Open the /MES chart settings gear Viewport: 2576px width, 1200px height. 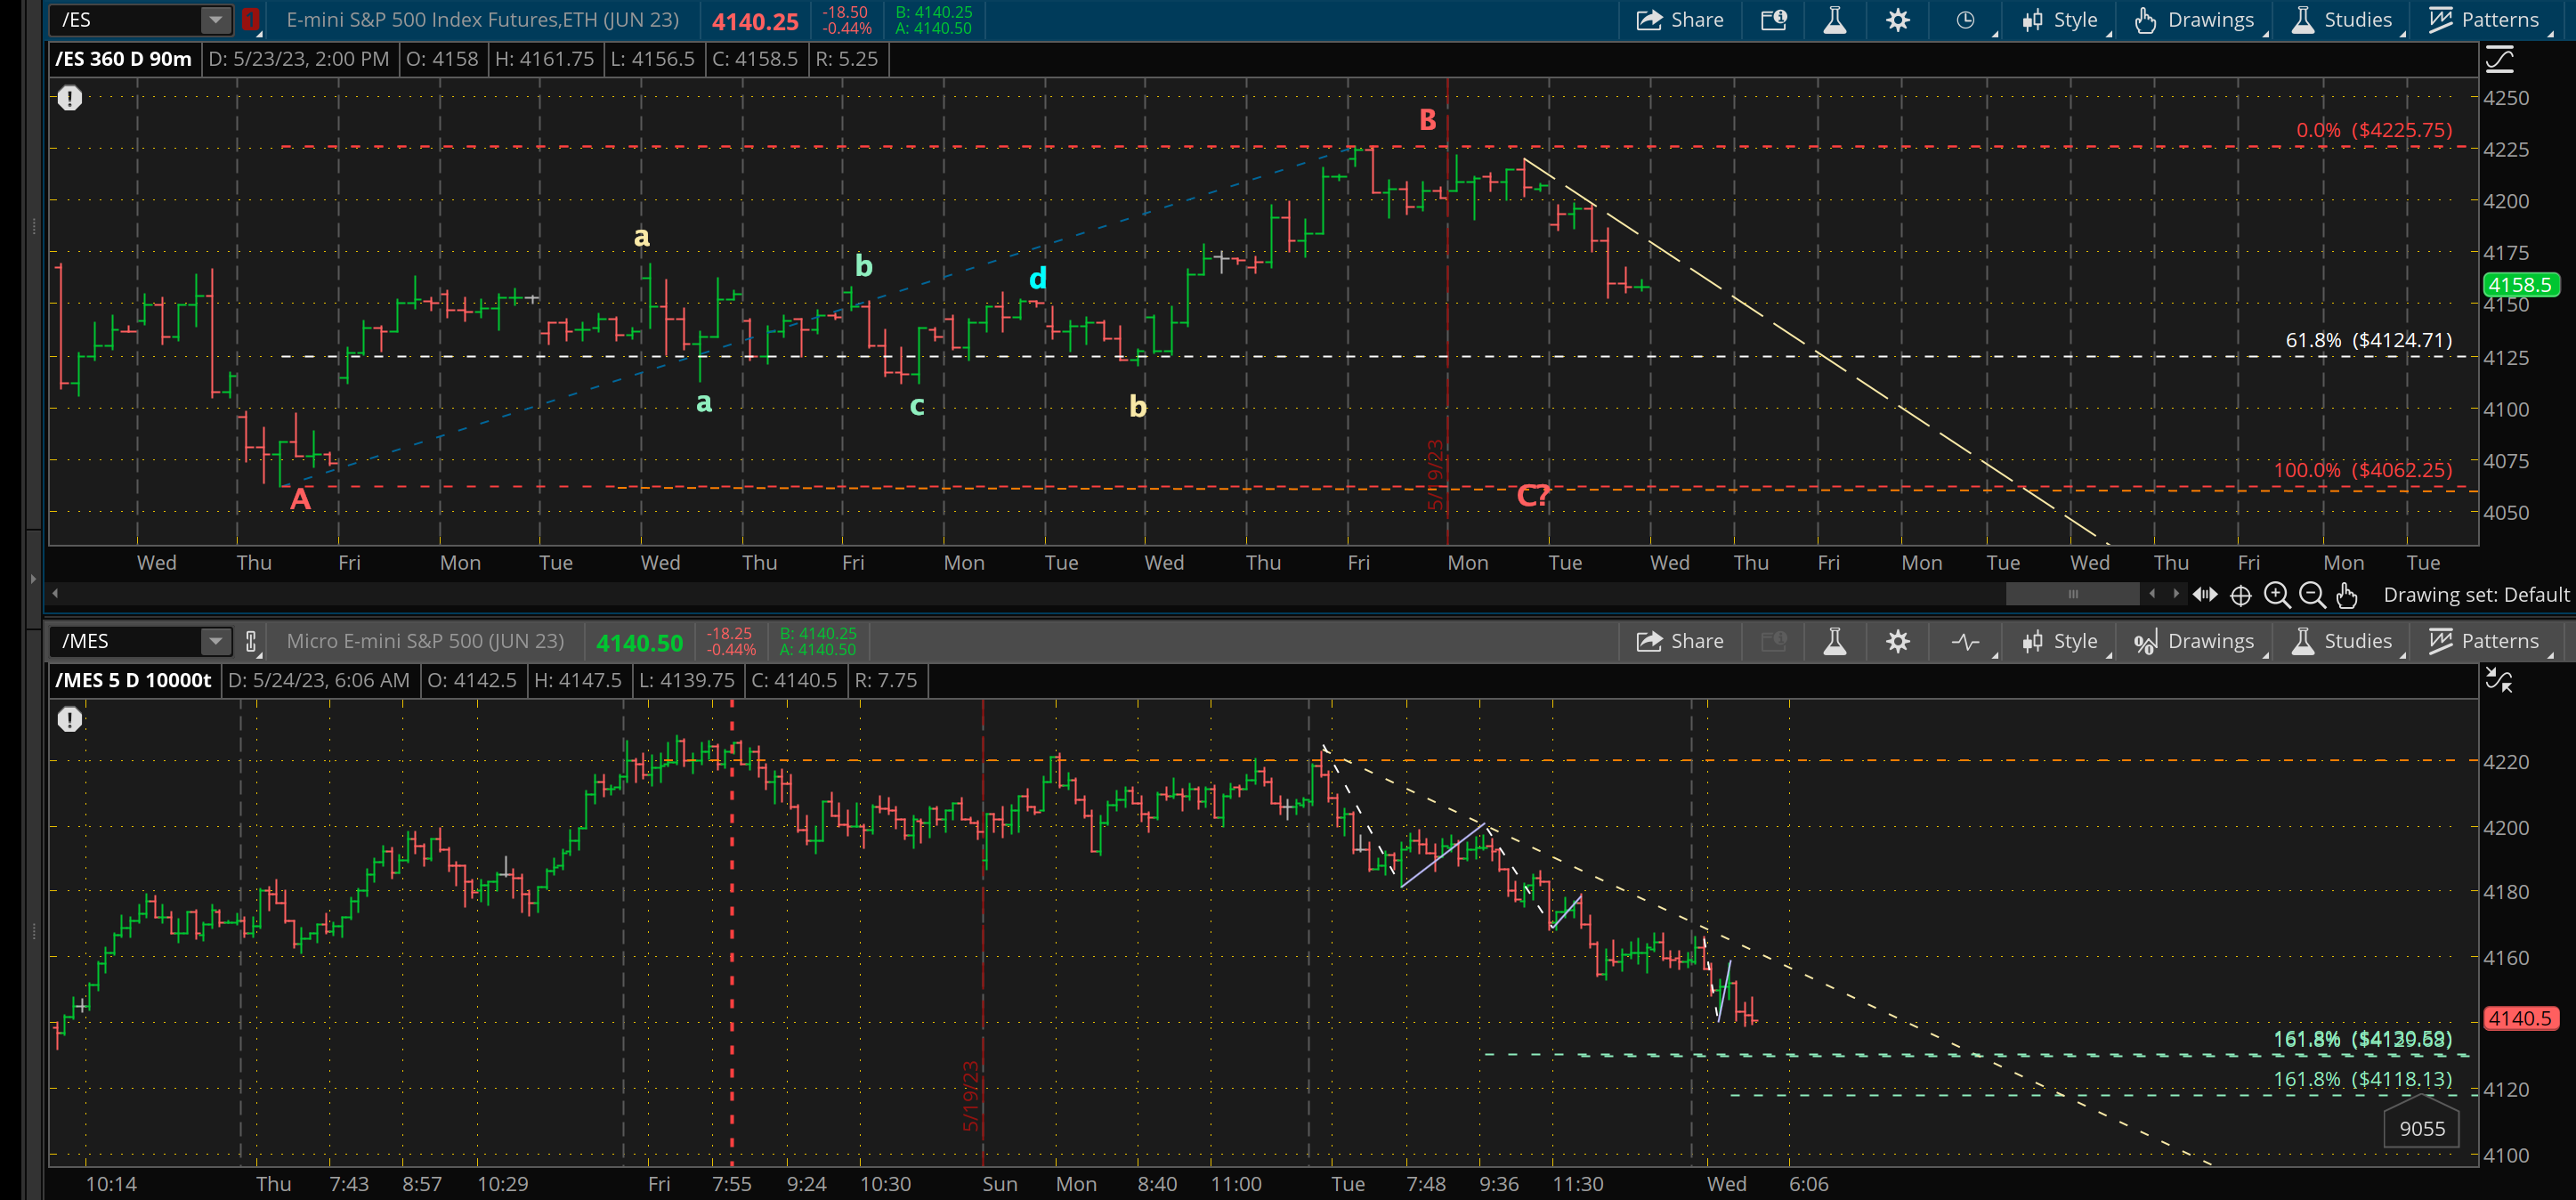(1897, 641)
